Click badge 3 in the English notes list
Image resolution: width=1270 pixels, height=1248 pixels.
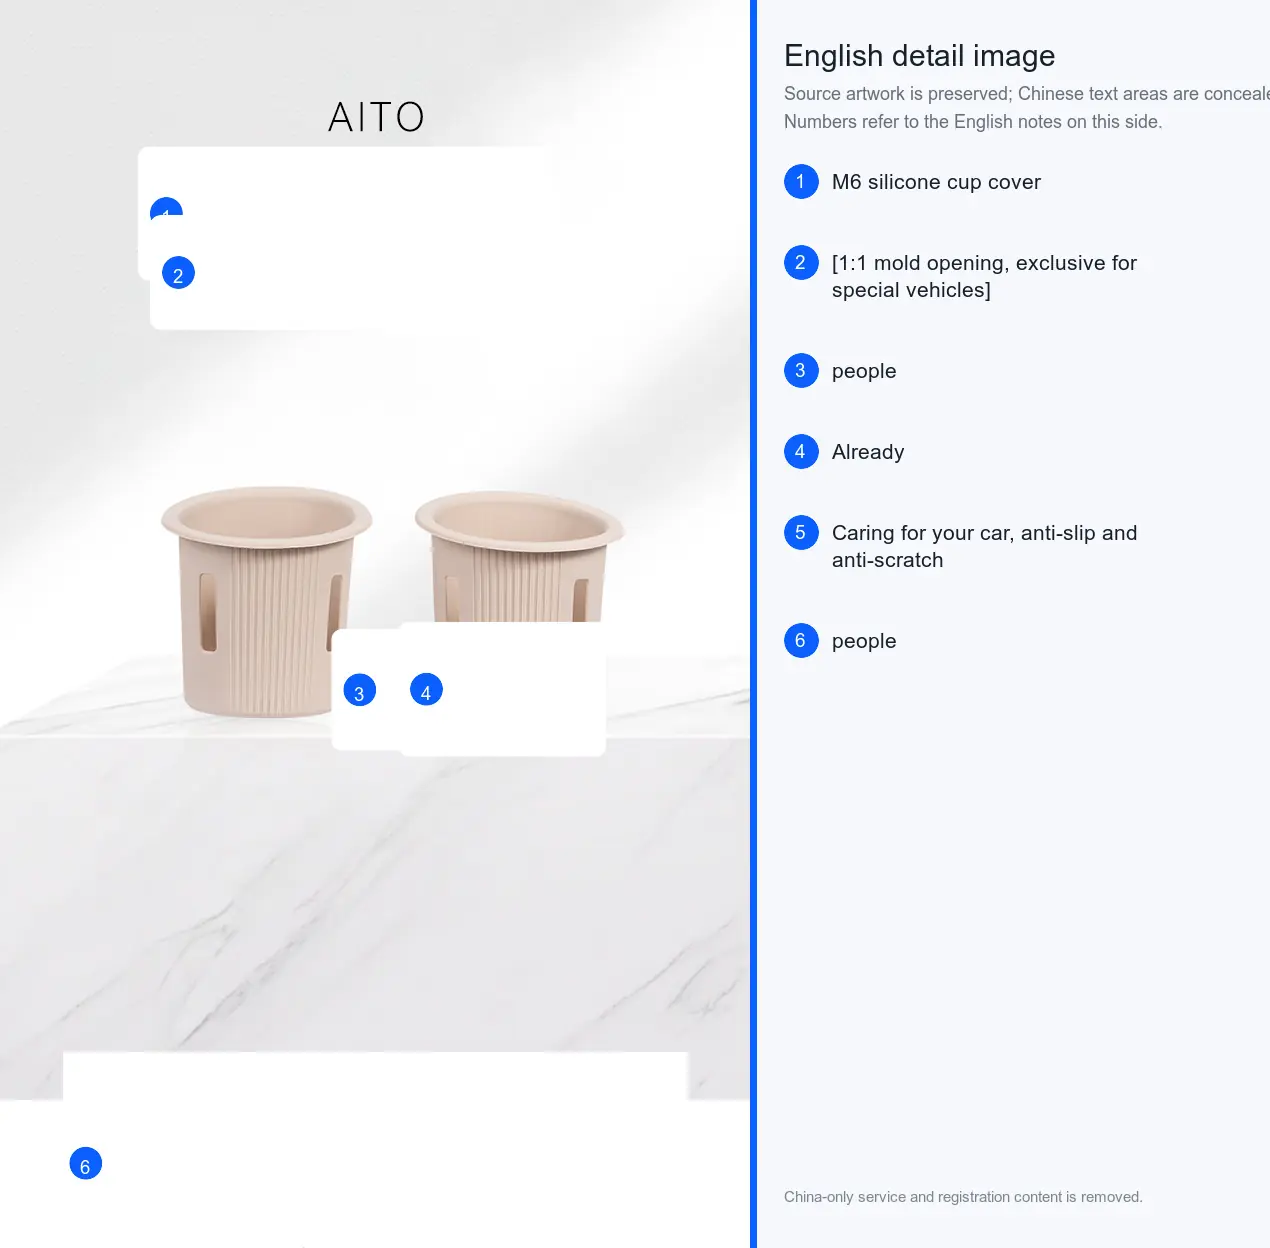[x=801, y=370]
